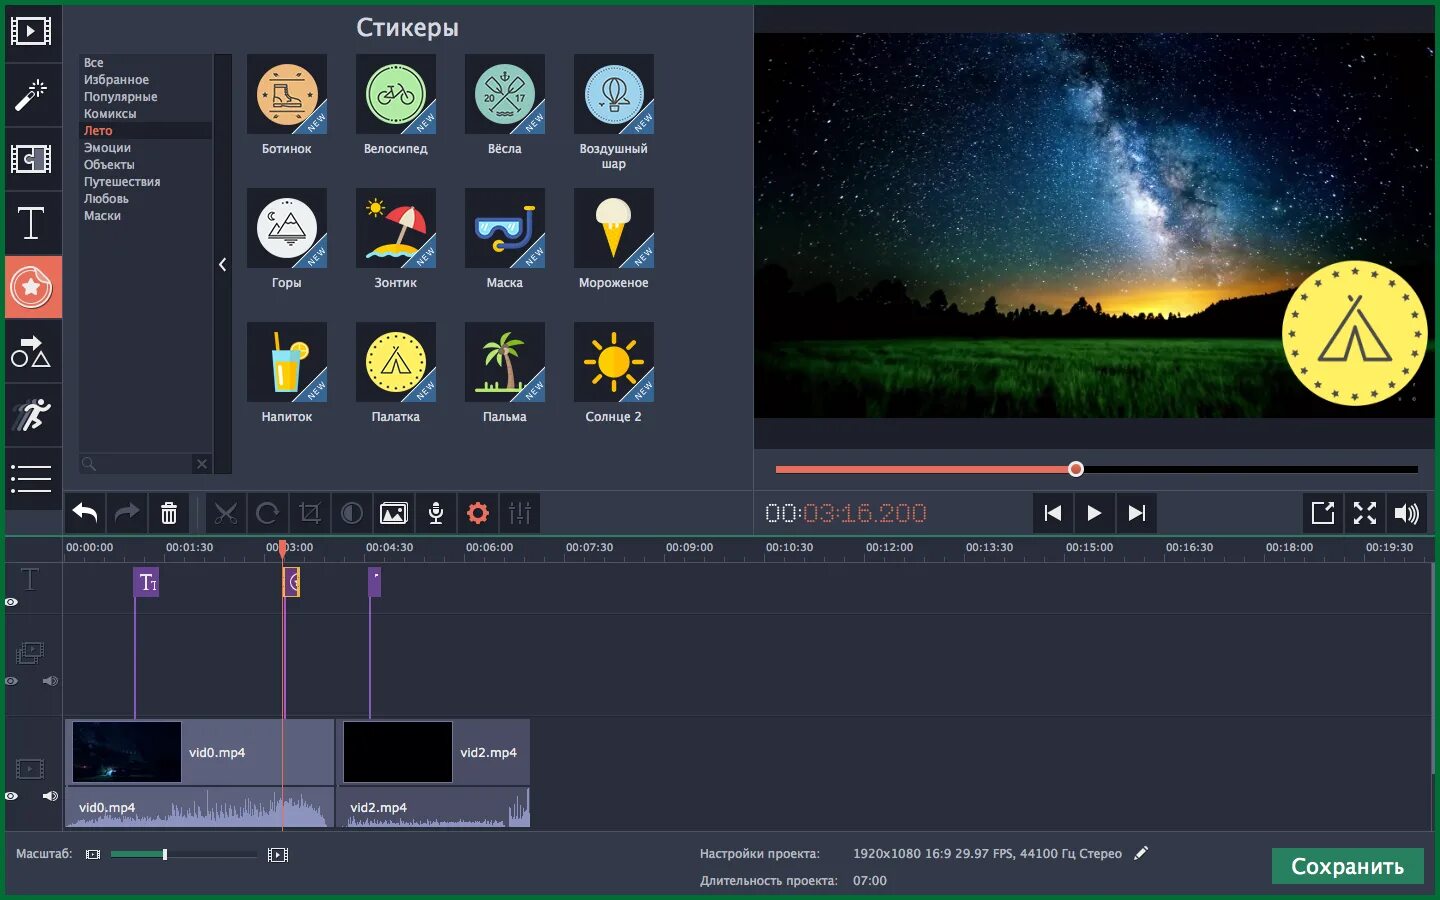Open the More tools list icon
Image resolution: width=1440 pixels, height=900 pixels.
(31, 479)
